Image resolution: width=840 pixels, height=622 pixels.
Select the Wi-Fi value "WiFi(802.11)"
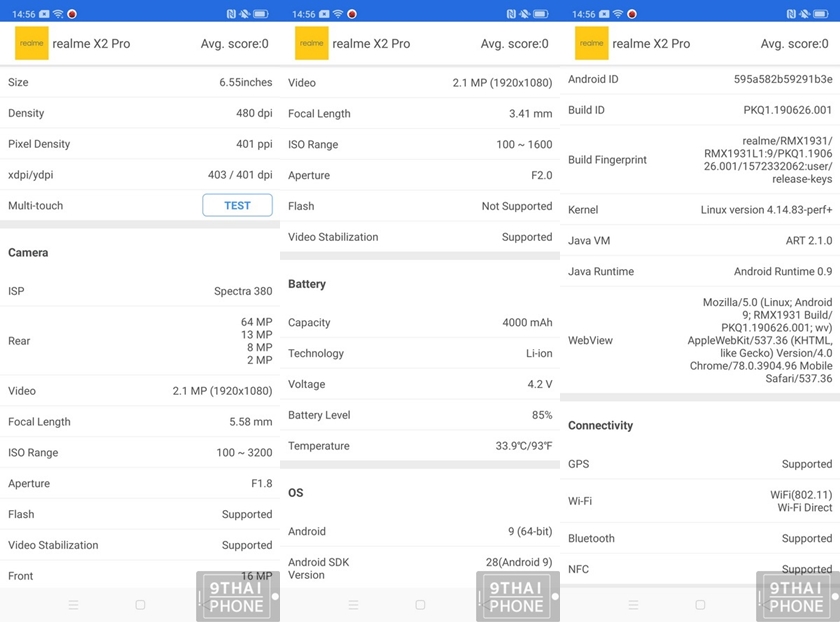coord(801,494)
